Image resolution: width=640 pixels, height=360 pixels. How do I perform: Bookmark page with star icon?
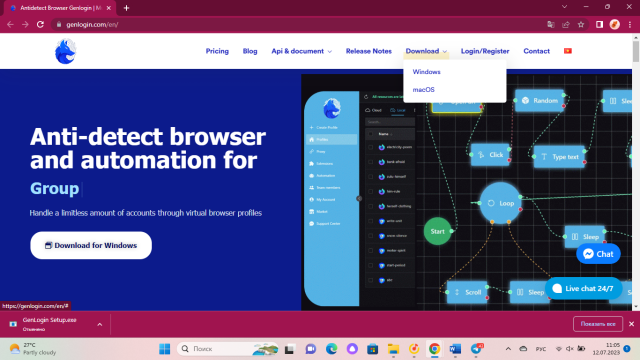click(581, 24)
